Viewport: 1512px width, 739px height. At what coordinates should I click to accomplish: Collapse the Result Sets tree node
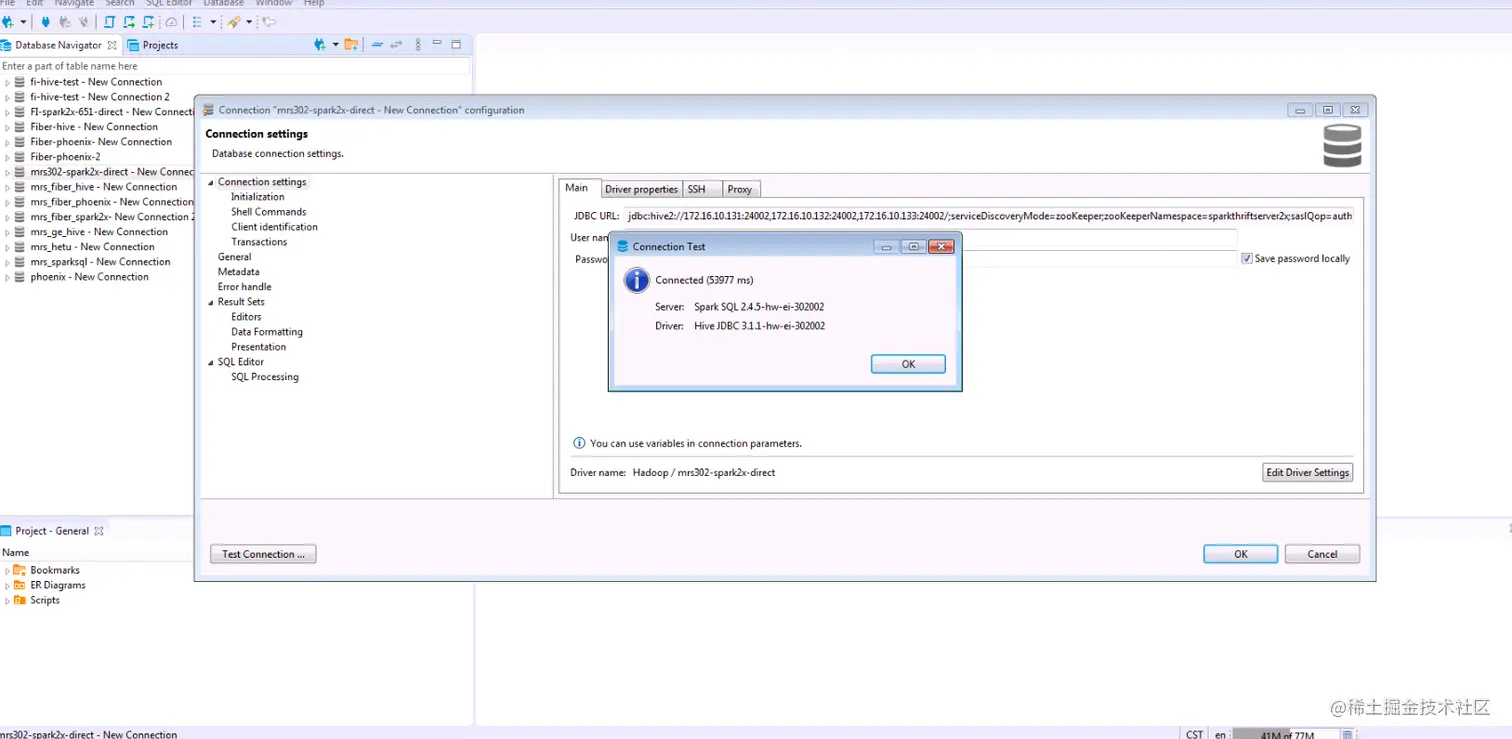[211, 302]
